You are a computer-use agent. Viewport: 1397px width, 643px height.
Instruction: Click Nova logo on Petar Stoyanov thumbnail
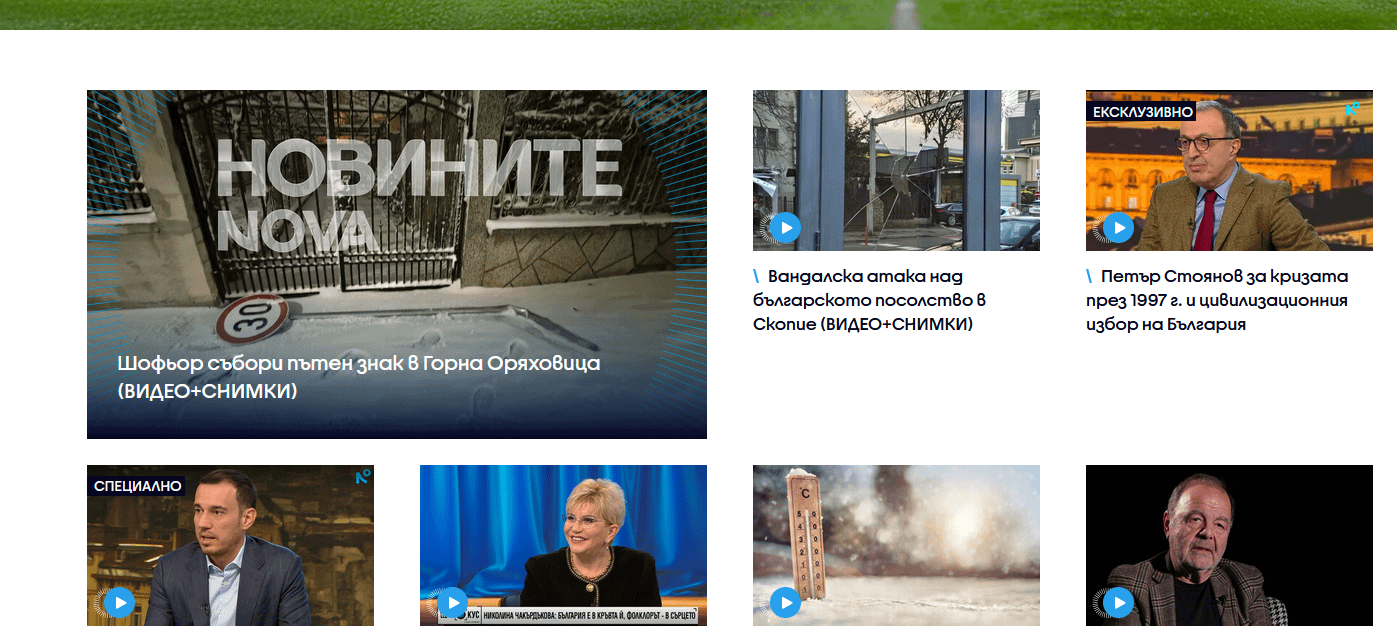pos(1352,109)
